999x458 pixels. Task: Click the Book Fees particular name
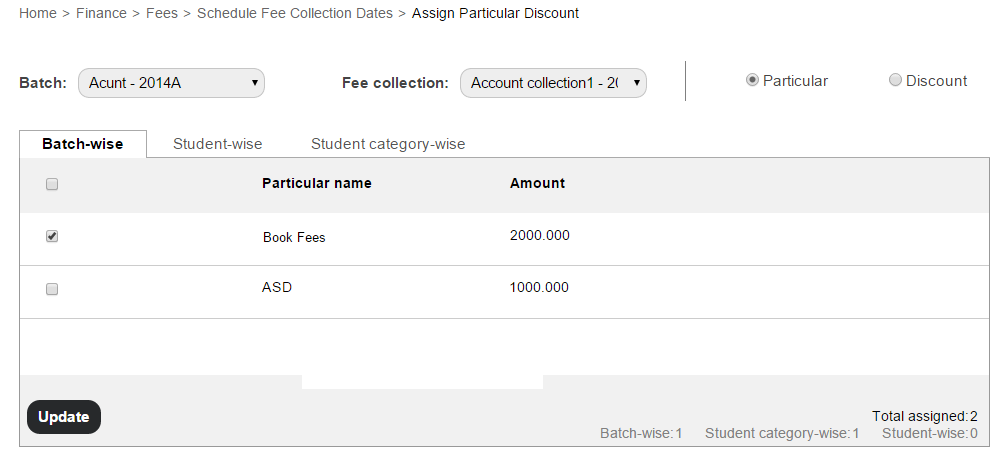click(294, 238)
